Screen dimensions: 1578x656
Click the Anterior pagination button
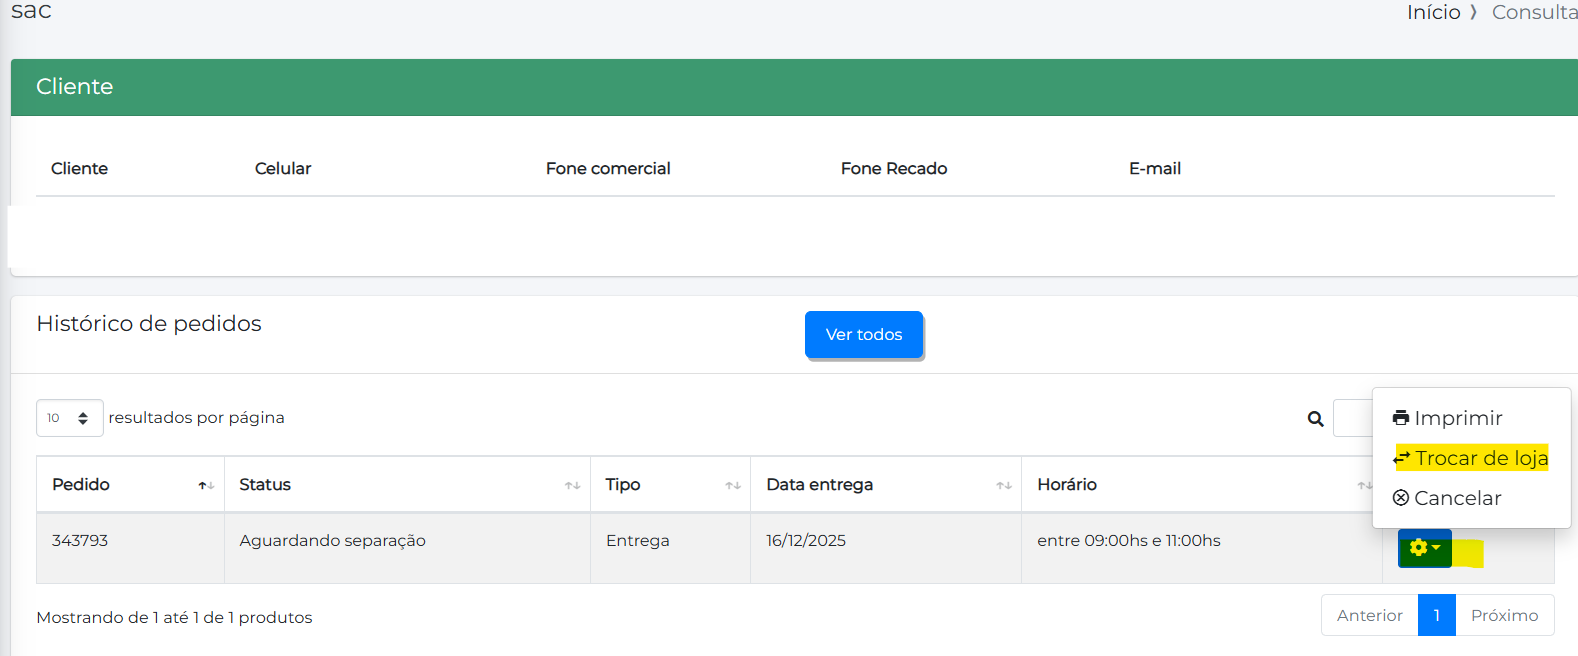click(x=1369, y=615)
